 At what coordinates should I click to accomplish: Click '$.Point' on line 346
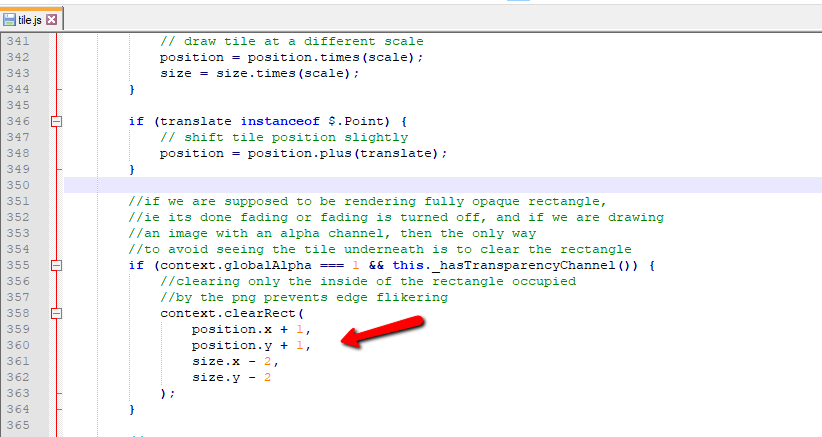point(356,122)
